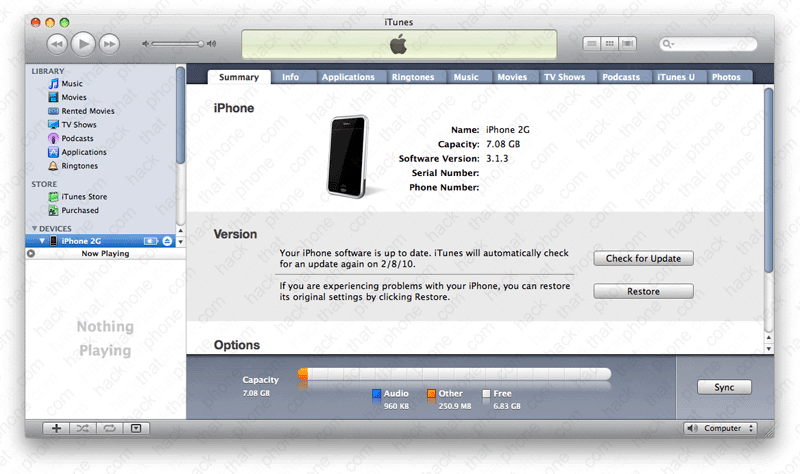
Task: Click the capacity usage bar
Action: (x=455, y=374)
